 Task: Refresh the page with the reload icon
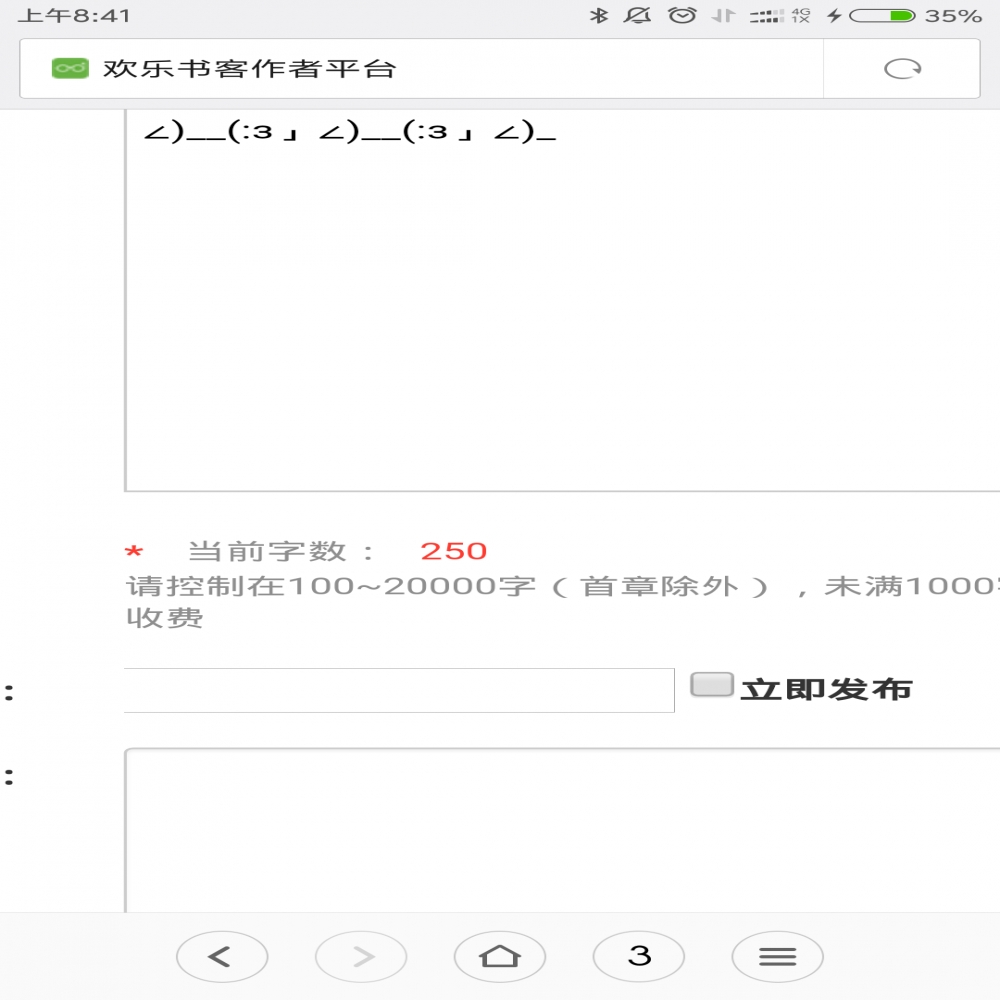[903, 68]
